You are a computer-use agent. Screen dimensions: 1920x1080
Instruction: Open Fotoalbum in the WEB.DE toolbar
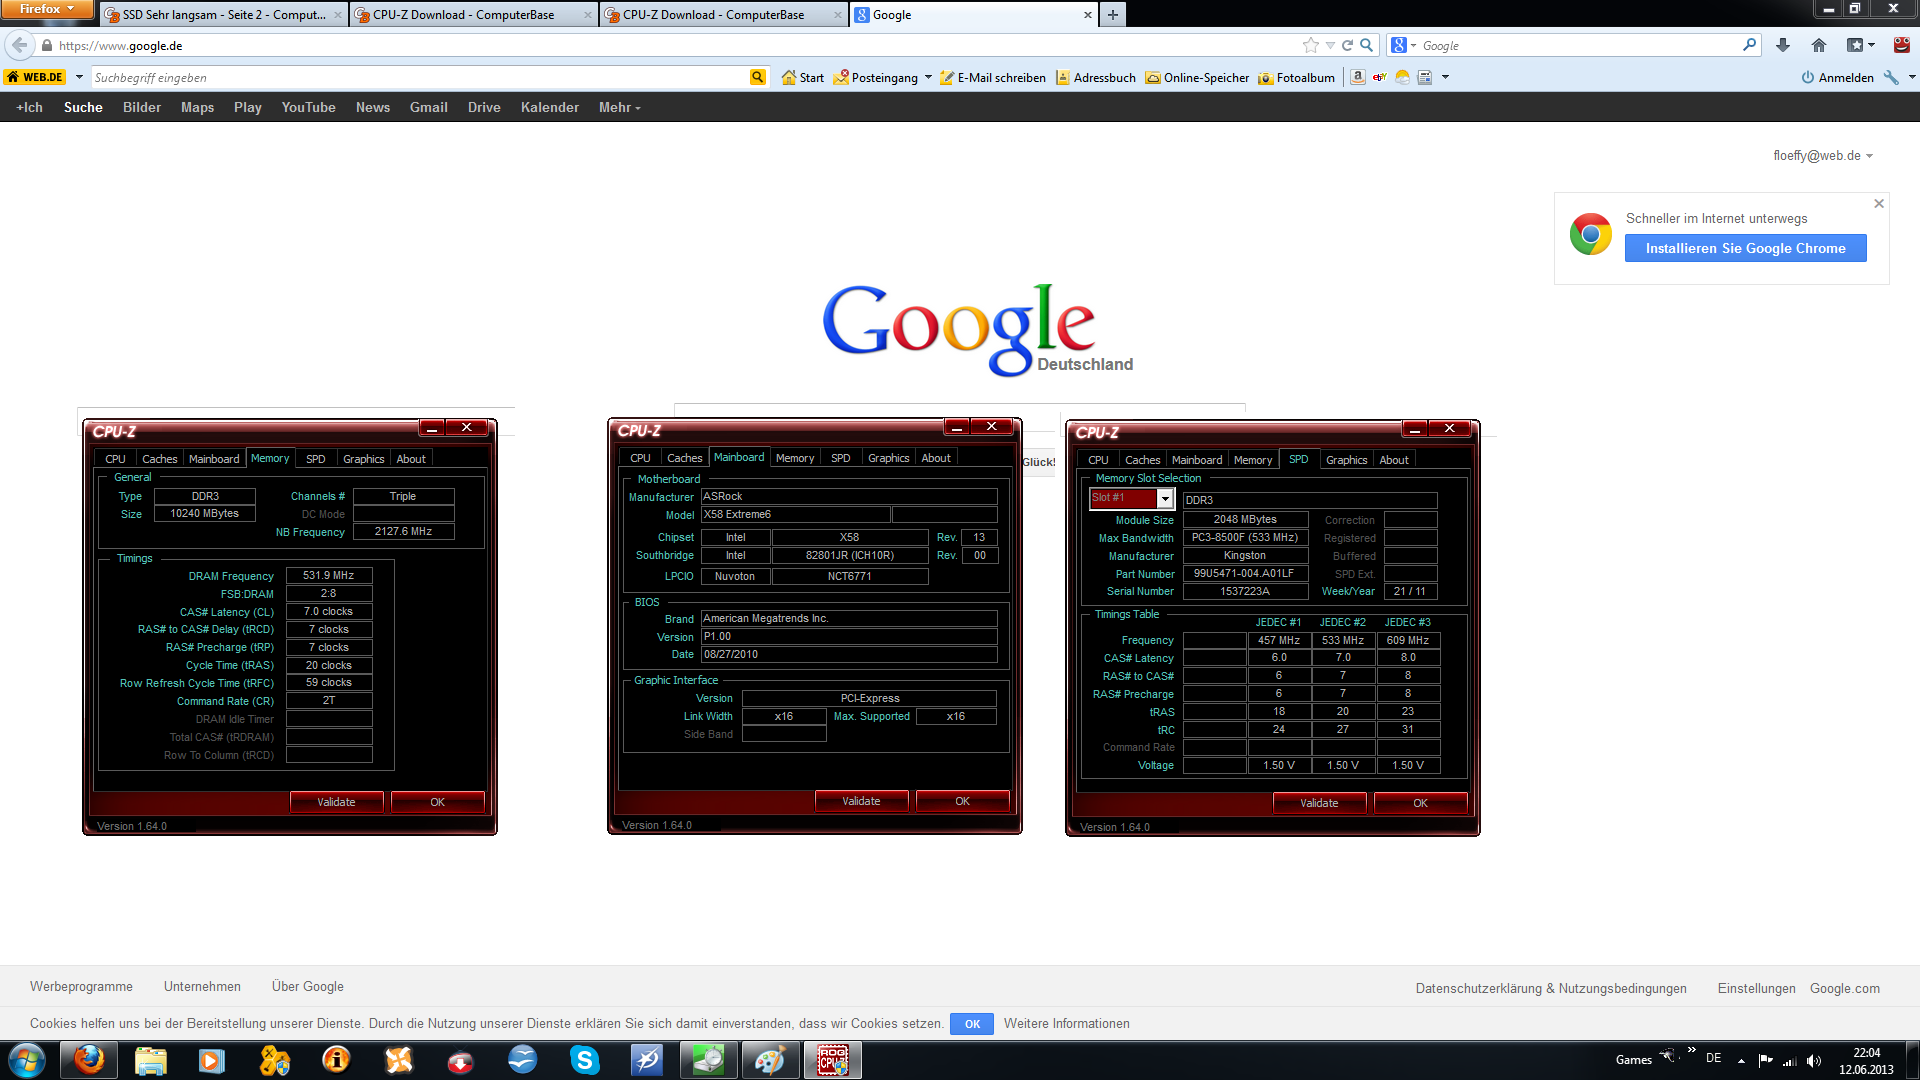click(1297, 77)
